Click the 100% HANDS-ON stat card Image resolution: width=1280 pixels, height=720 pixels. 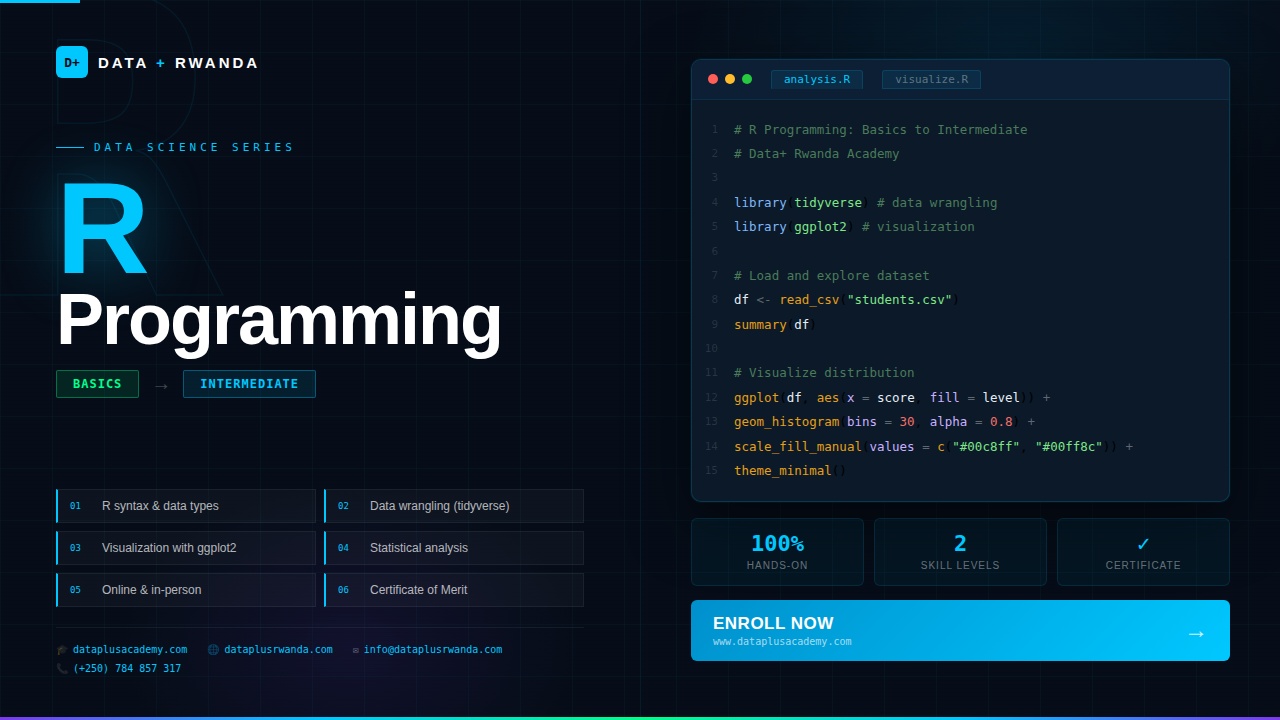point(777,552)
